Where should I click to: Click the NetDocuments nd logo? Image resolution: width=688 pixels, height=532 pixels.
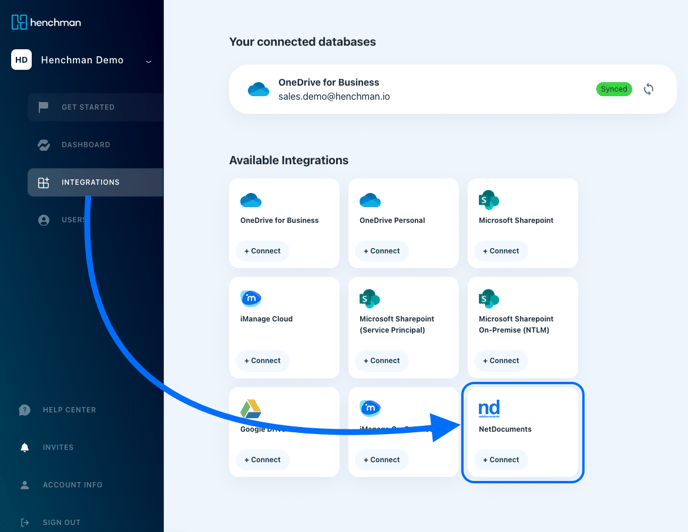(489, 408)
